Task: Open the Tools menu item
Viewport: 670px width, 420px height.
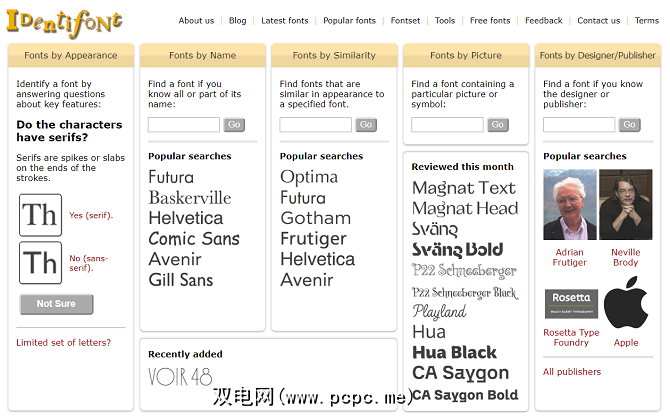Action: pyautogui.click(x=445, y=21)
